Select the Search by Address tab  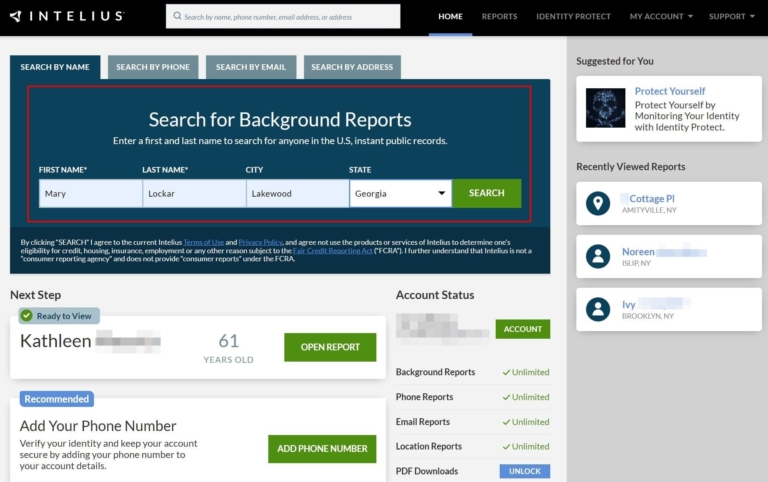click(352, 67)
